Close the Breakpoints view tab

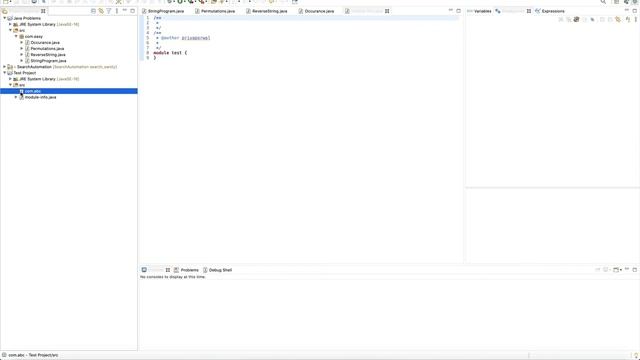click(x=529, y=11)
